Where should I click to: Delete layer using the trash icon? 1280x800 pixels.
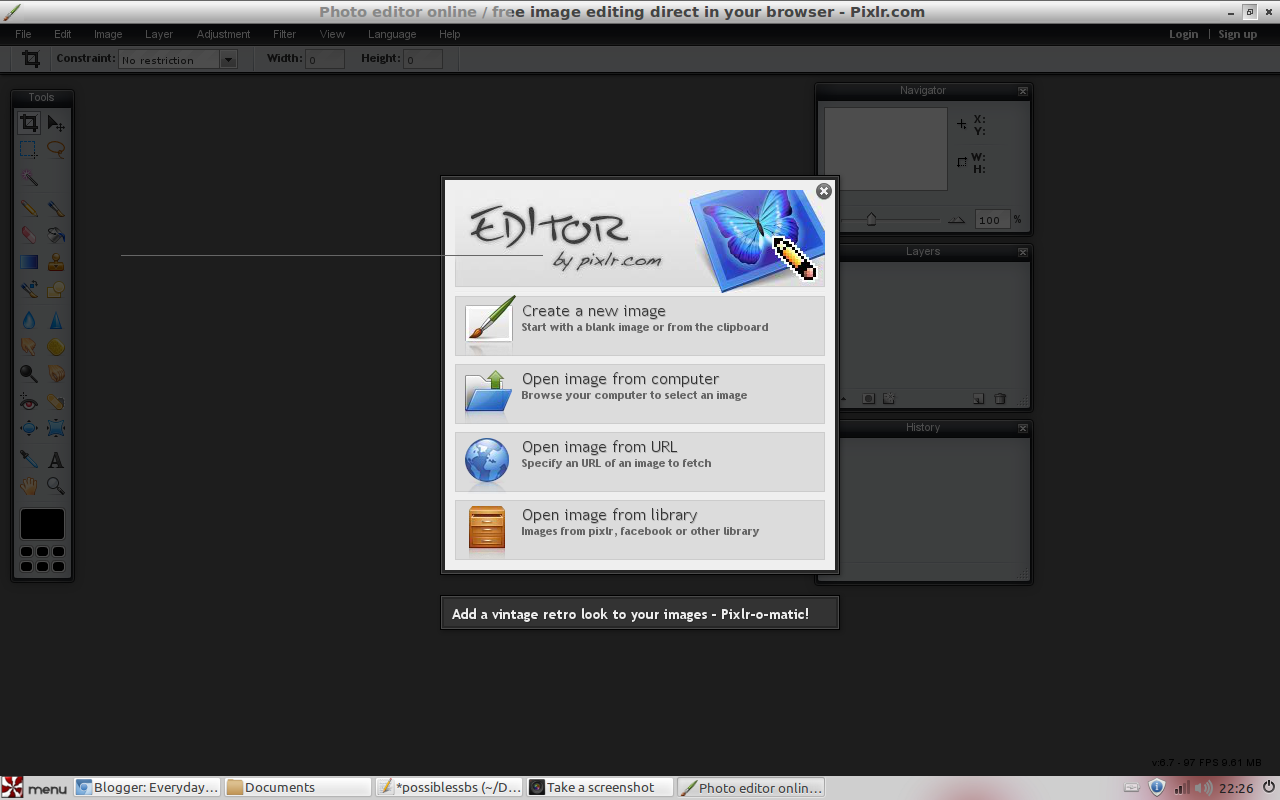(1000, 399)
